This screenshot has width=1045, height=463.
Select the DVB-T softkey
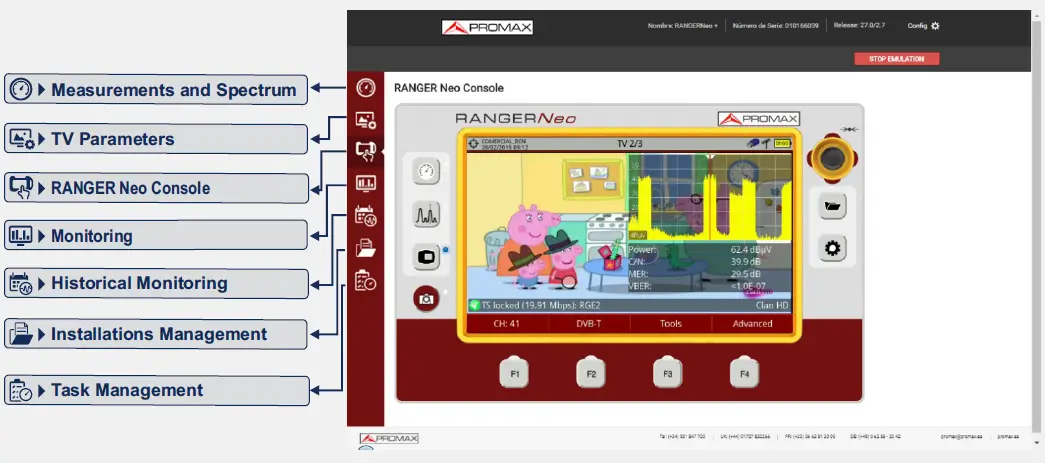click(x=589, y=324)
